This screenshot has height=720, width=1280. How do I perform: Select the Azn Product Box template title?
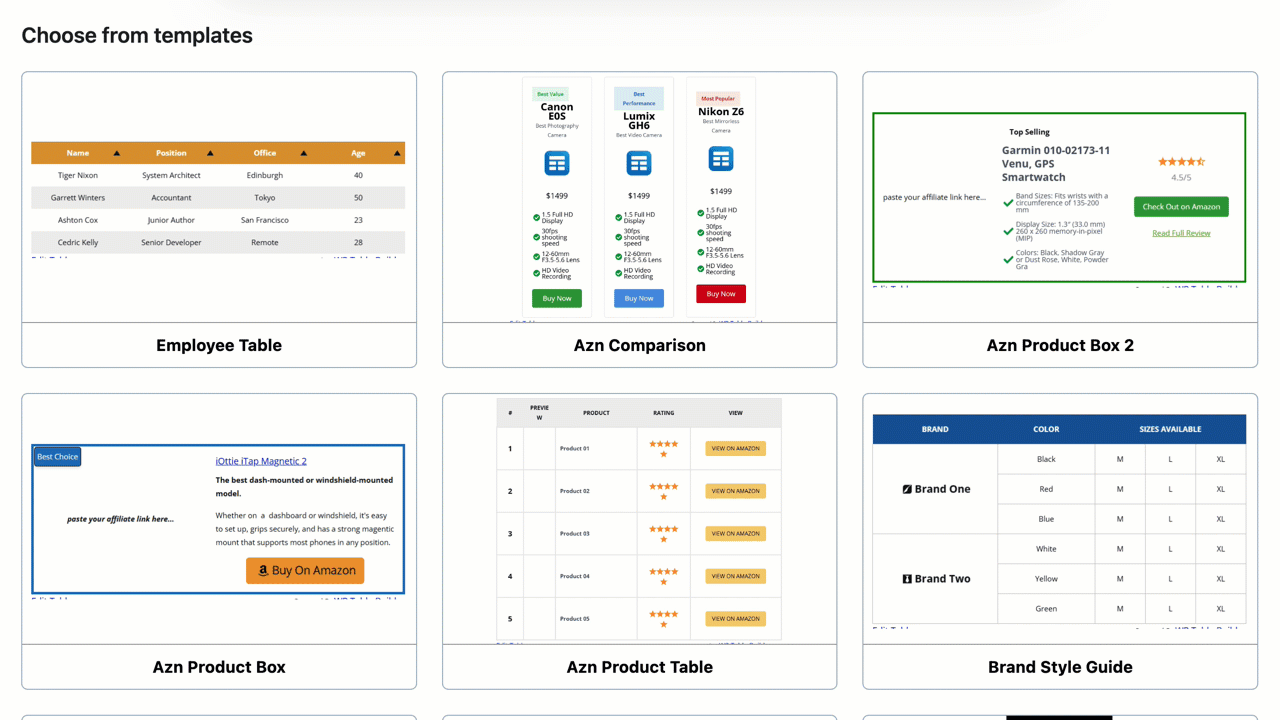pyautogui.click(x=219, y=667)
